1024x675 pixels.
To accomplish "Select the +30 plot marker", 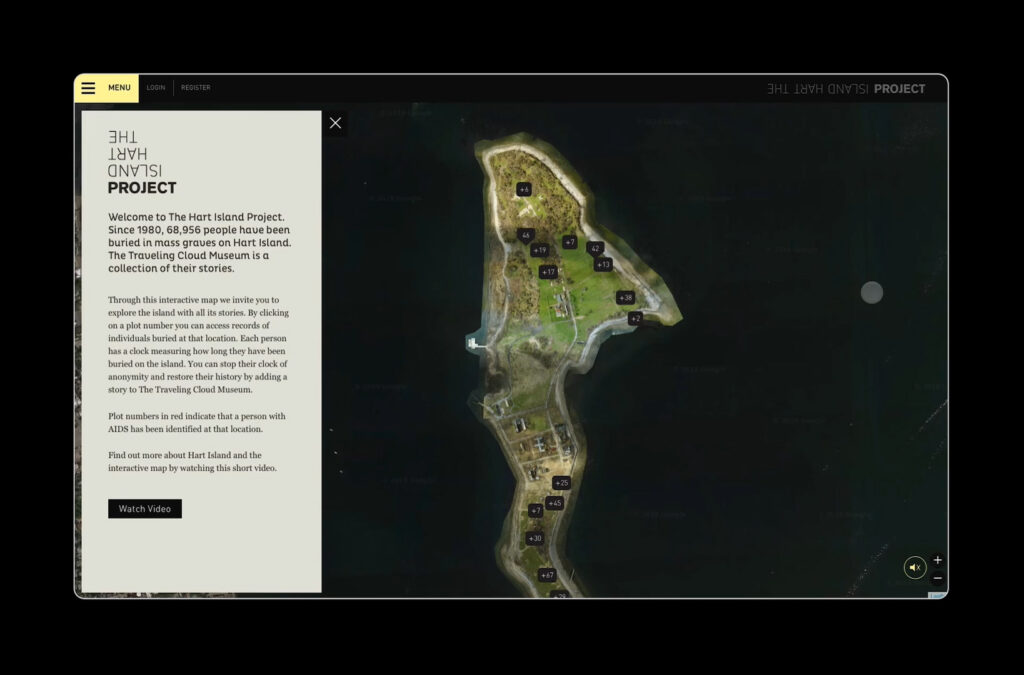I will tap(535, 539).
